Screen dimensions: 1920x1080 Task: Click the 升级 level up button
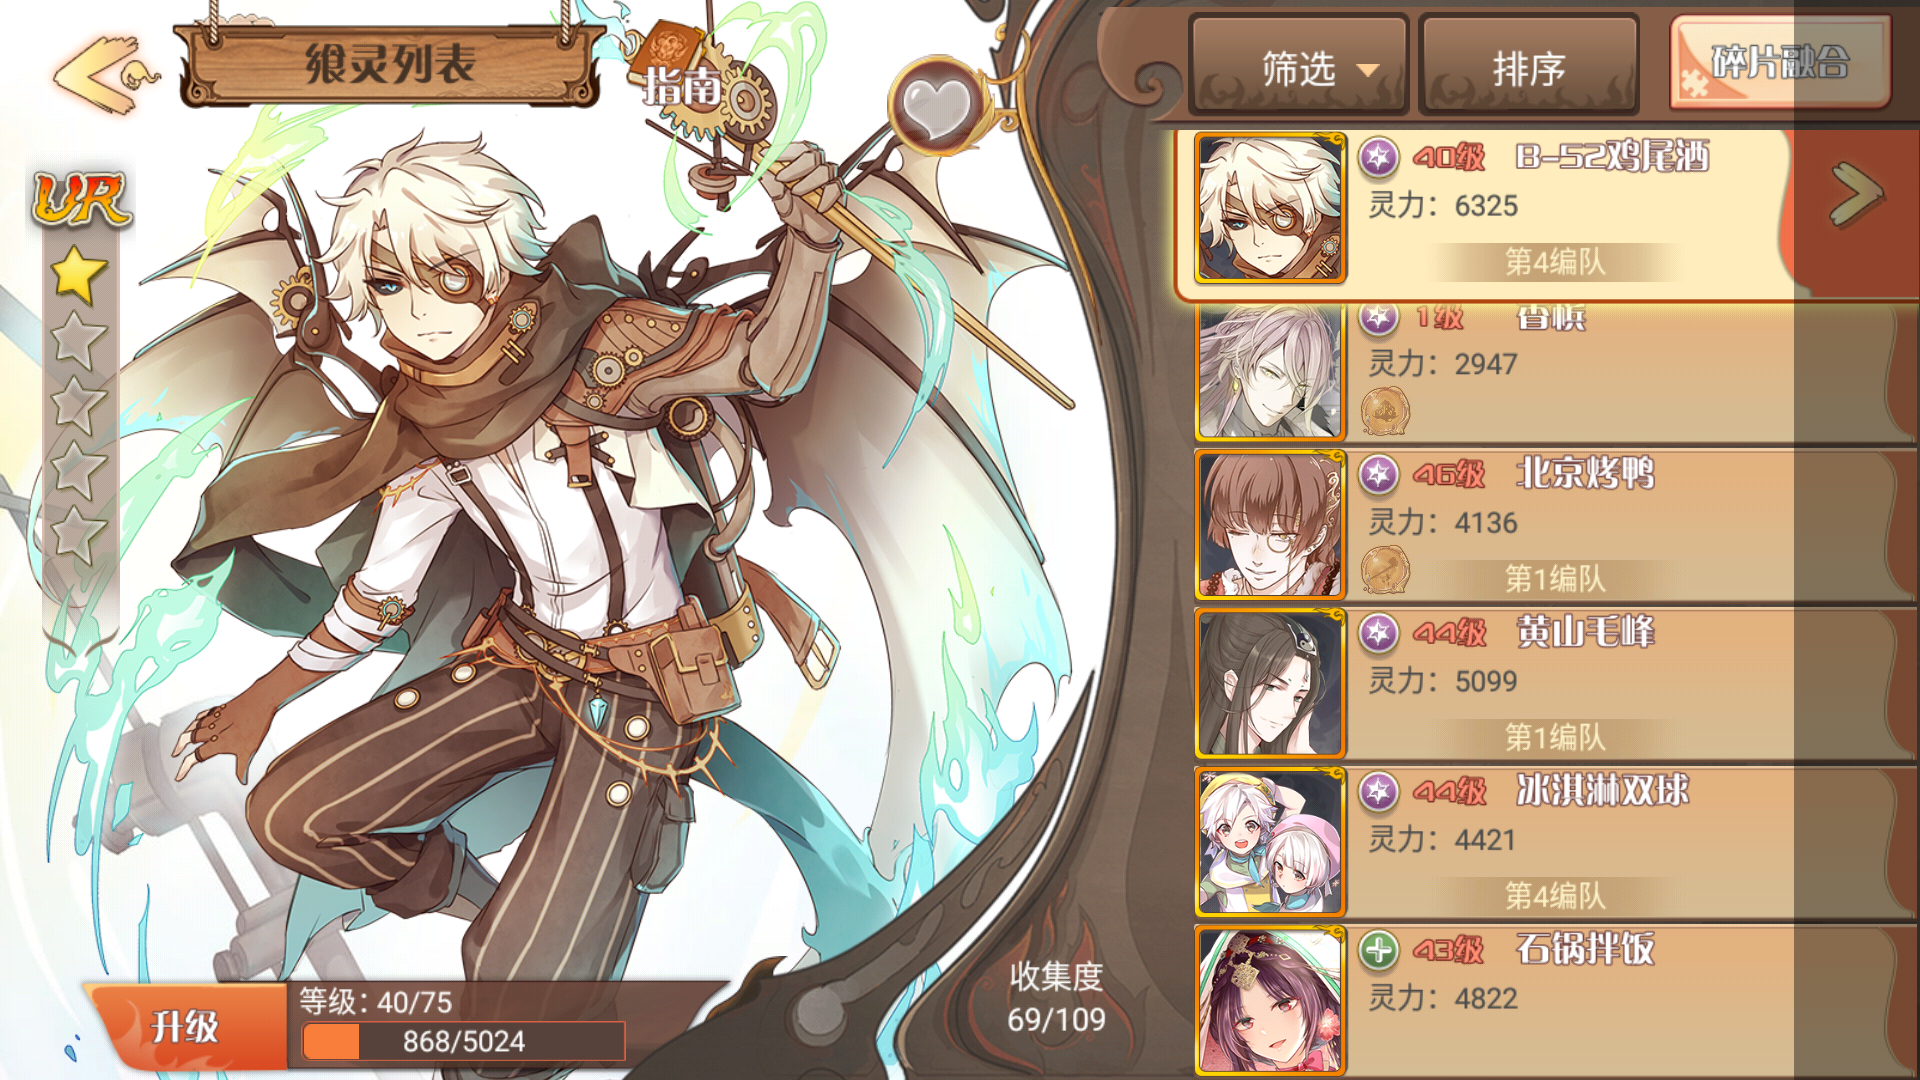186,1026
